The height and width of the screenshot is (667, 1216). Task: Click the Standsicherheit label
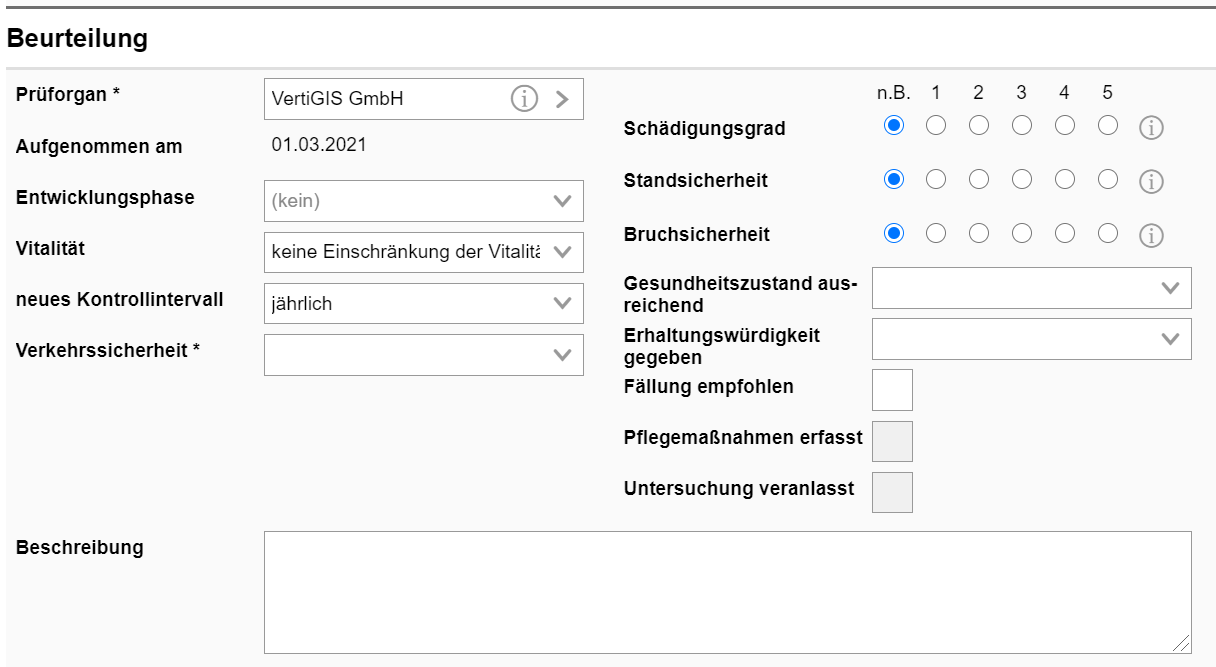(x=696, y=182)
